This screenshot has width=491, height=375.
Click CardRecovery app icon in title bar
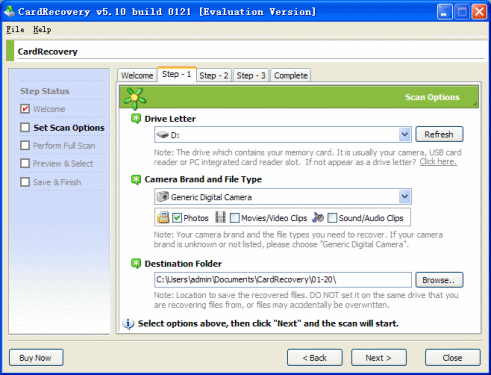click(x=9, y=11)
